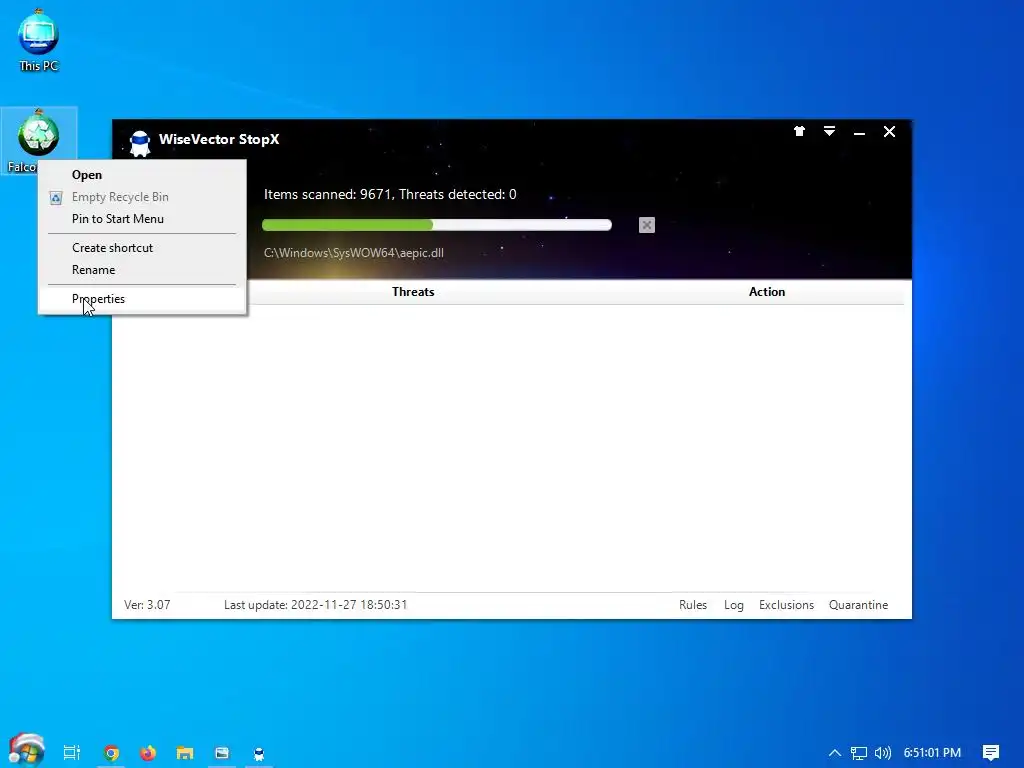Open the Rules link
The height and width of the screenshot is (768, 1024).
693,605
